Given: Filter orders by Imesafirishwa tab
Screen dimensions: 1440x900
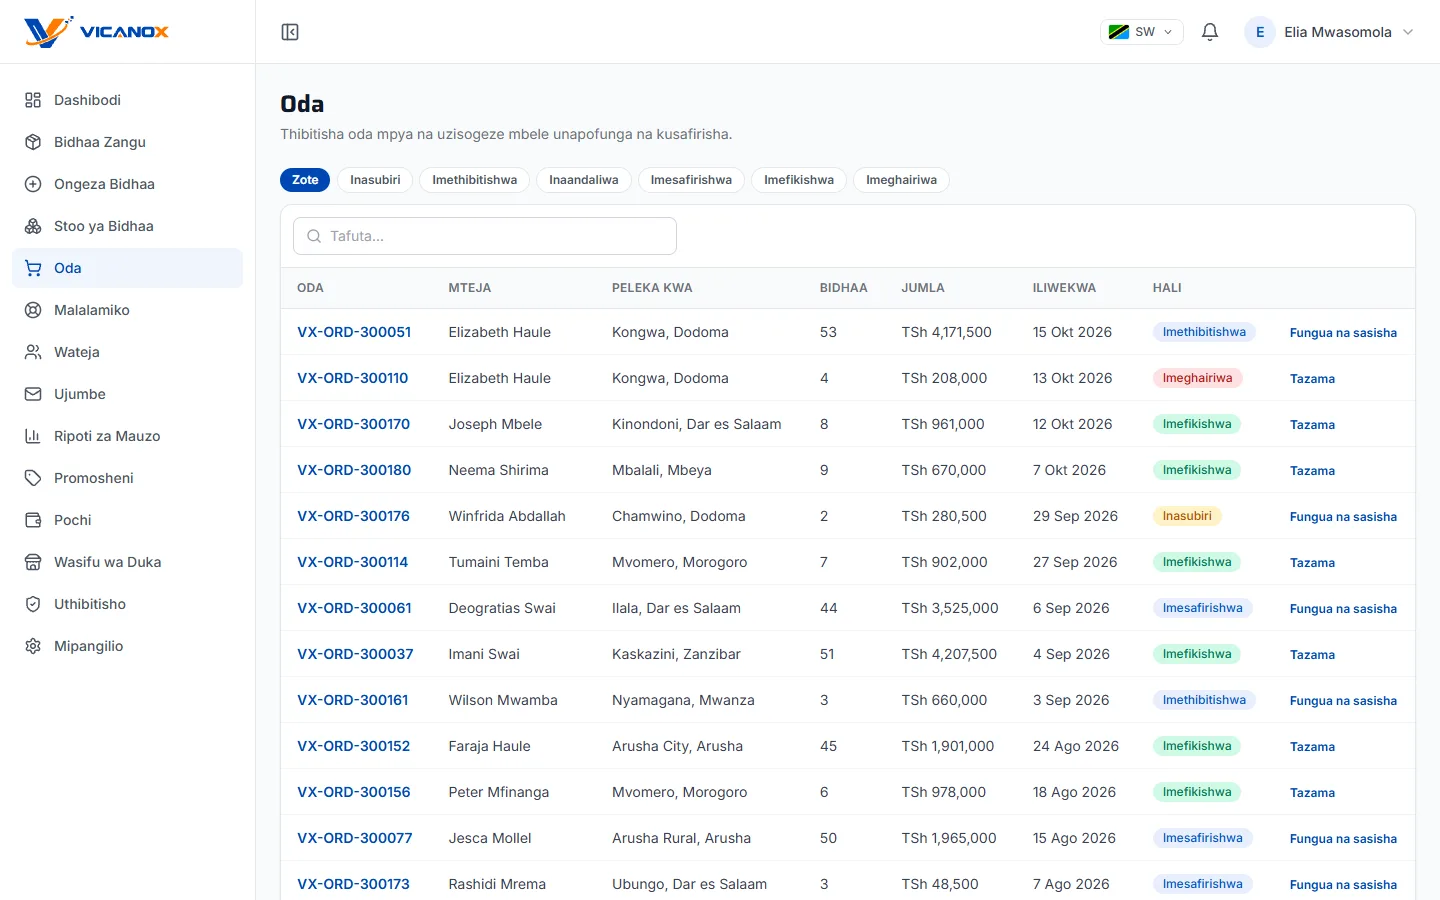Looking at the screenshot, I should tap(691, 180).
